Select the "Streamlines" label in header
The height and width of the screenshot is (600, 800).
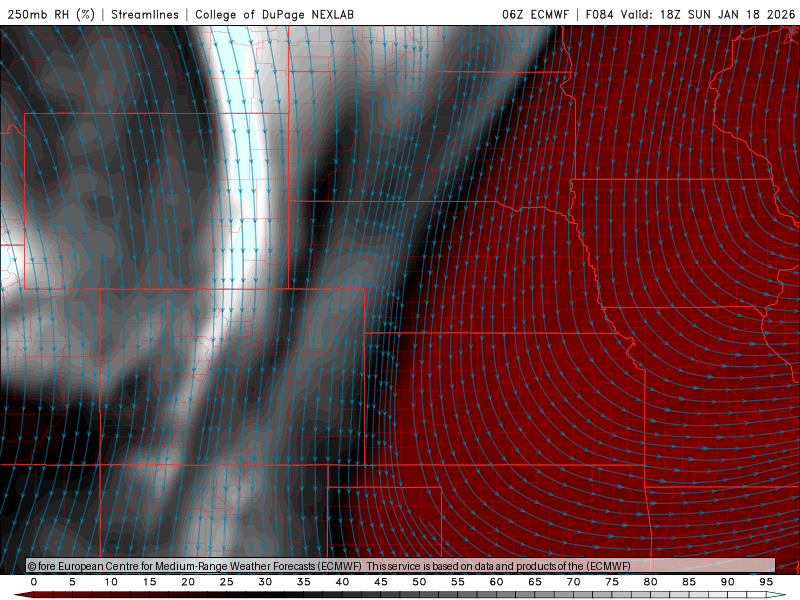pos(145,14)
